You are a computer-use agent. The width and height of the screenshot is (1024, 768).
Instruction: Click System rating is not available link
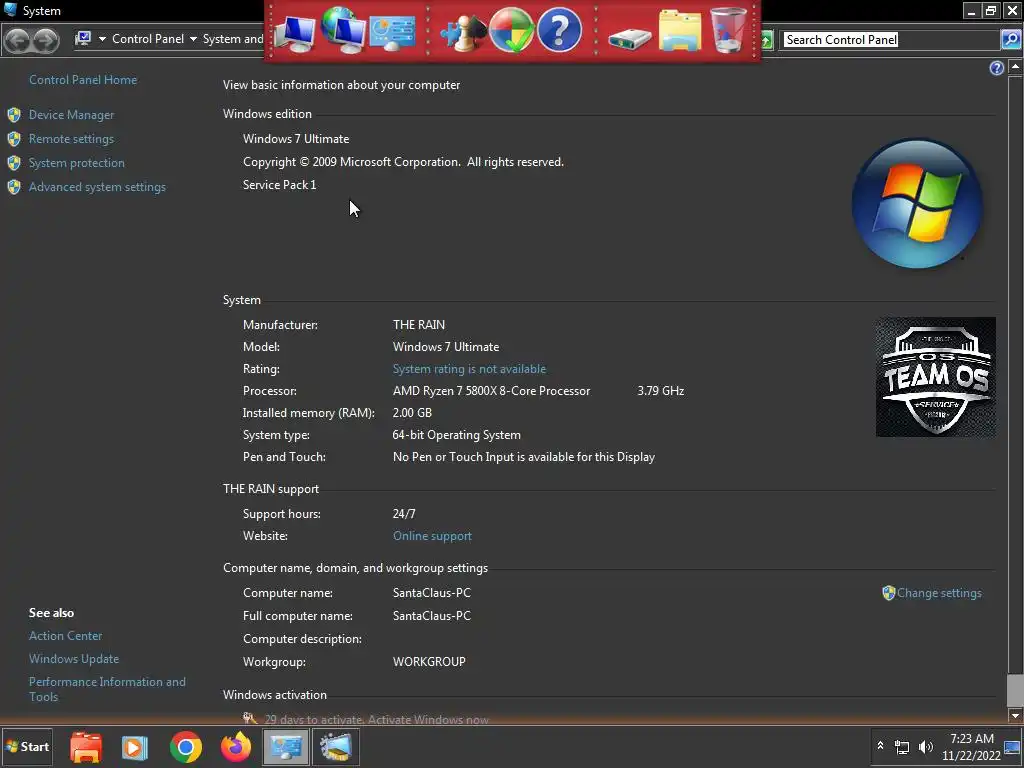tap(469, 369)
